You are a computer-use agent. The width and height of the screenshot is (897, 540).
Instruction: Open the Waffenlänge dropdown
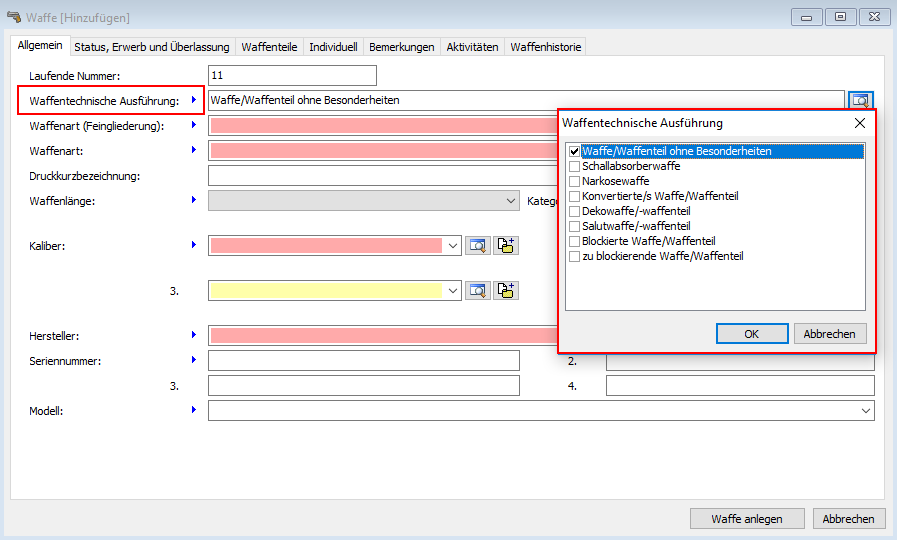coord(510,201)
